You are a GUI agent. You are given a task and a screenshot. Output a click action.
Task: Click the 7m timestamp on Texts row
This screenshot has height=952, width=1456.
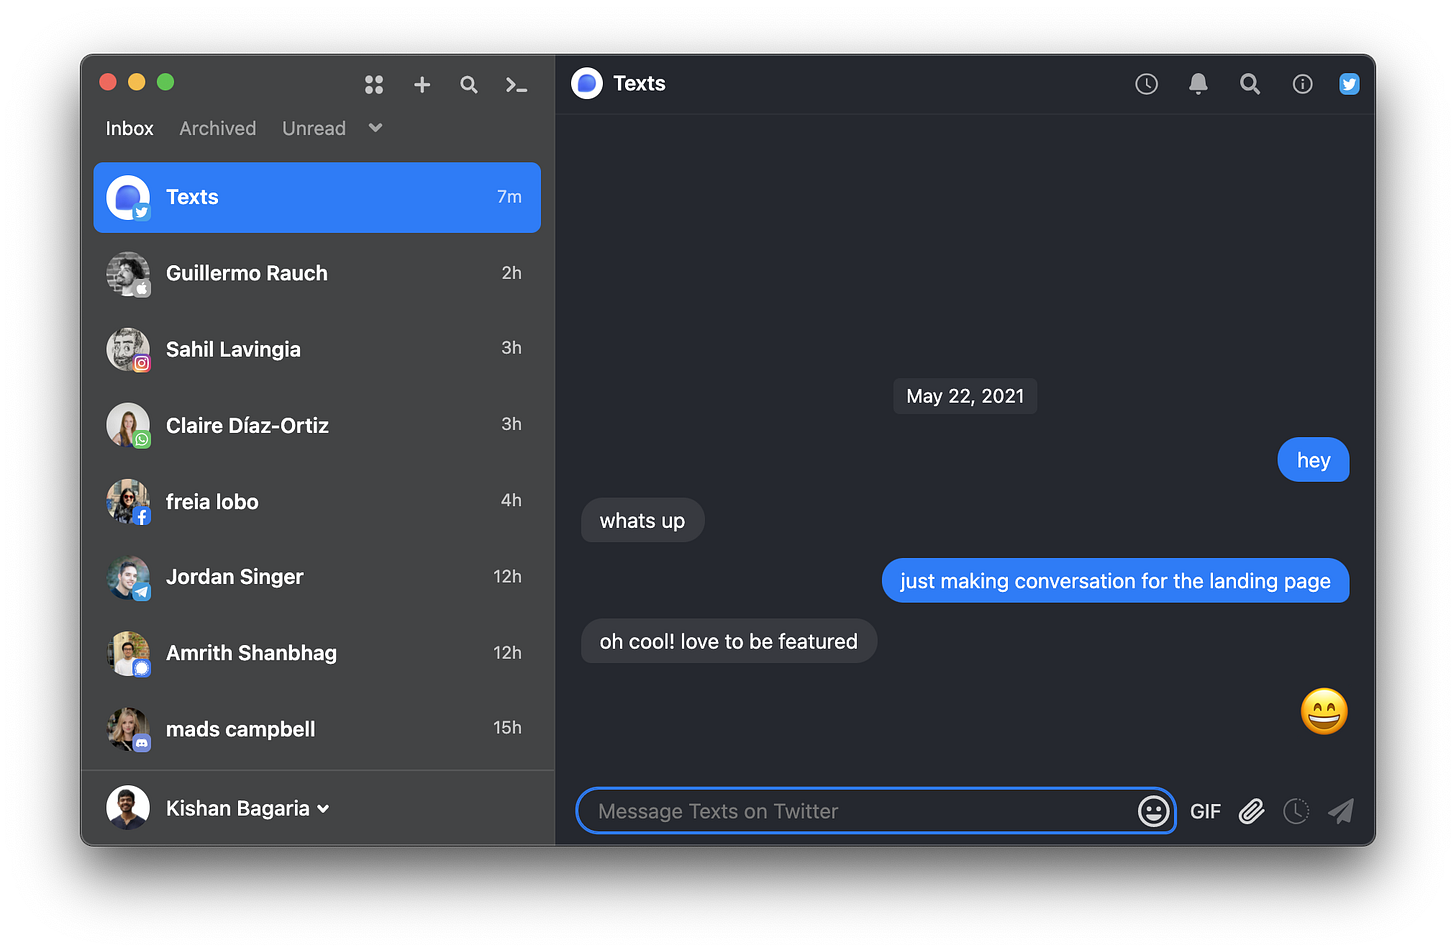point(509,197)
